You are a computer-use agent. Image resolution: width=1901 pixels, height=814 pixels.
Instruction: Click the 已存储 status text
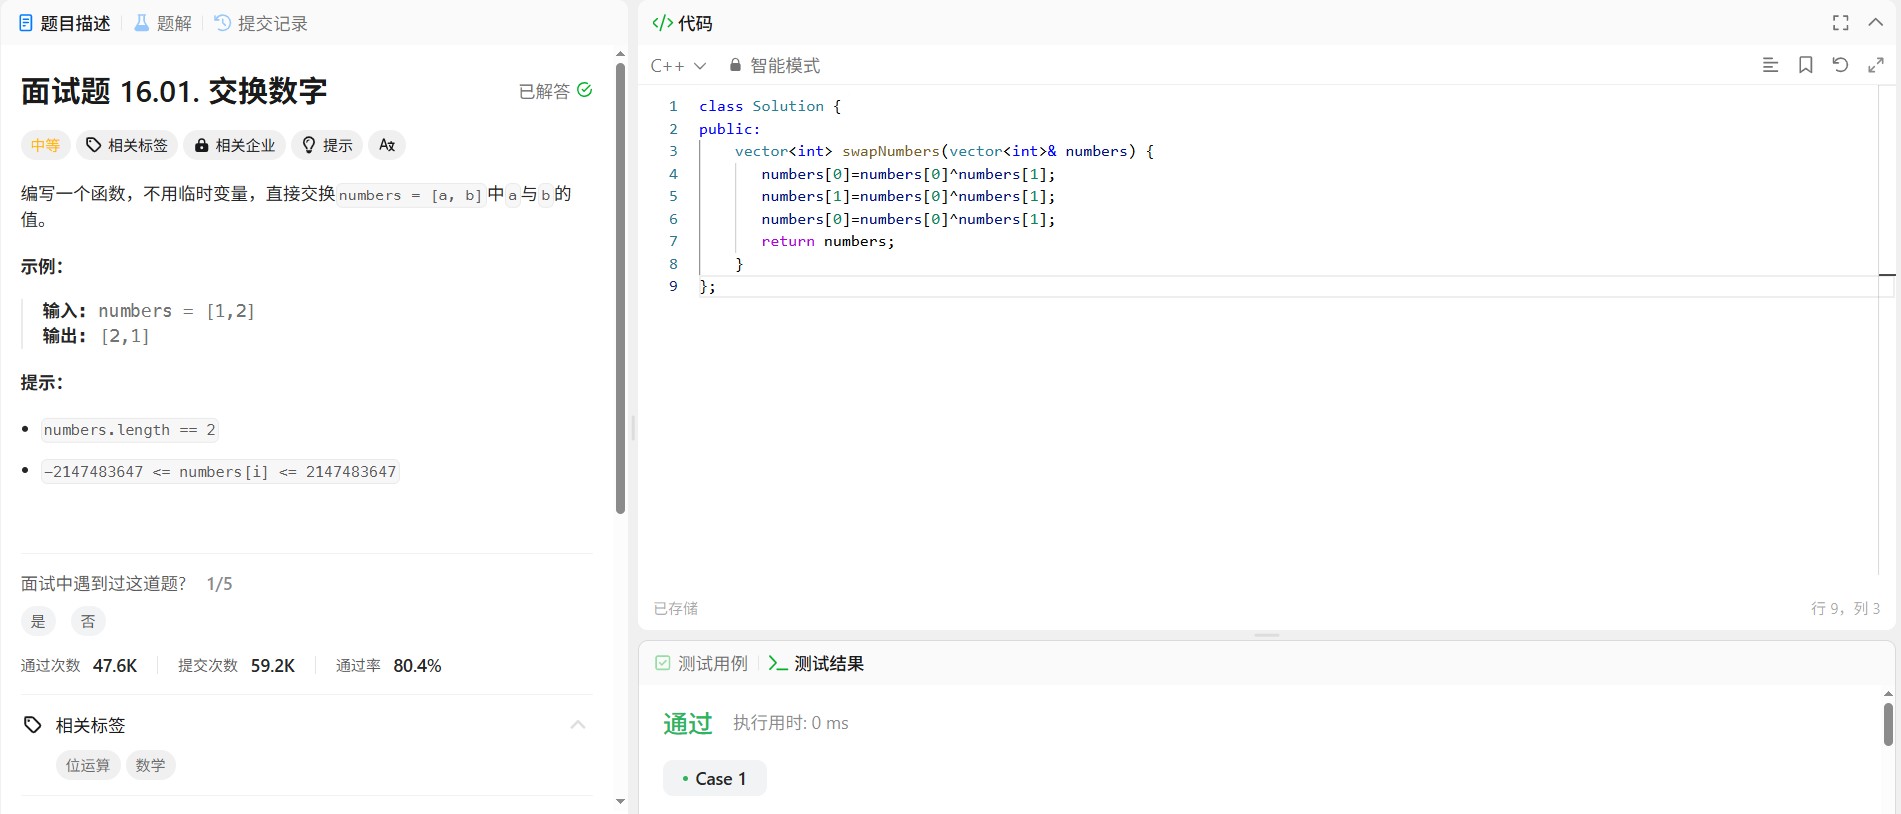676,608
